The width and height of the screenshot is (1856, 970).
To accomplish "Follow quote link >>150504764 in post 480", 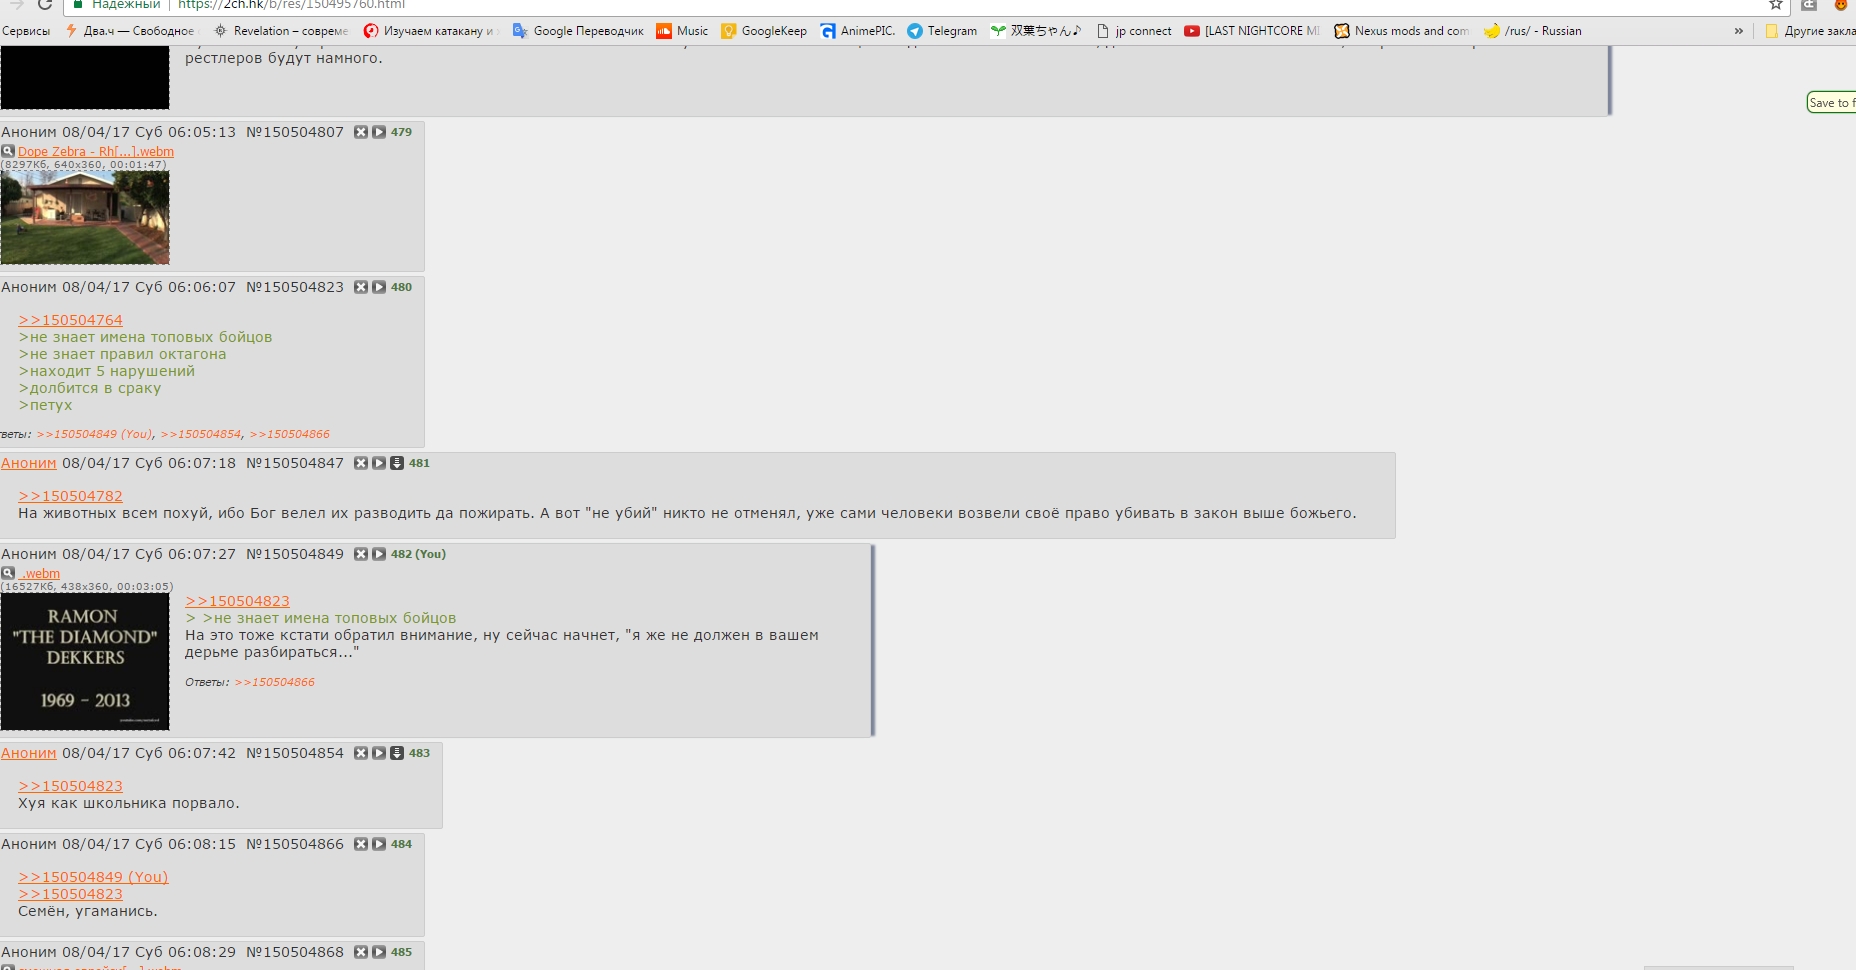I will 70,320.
